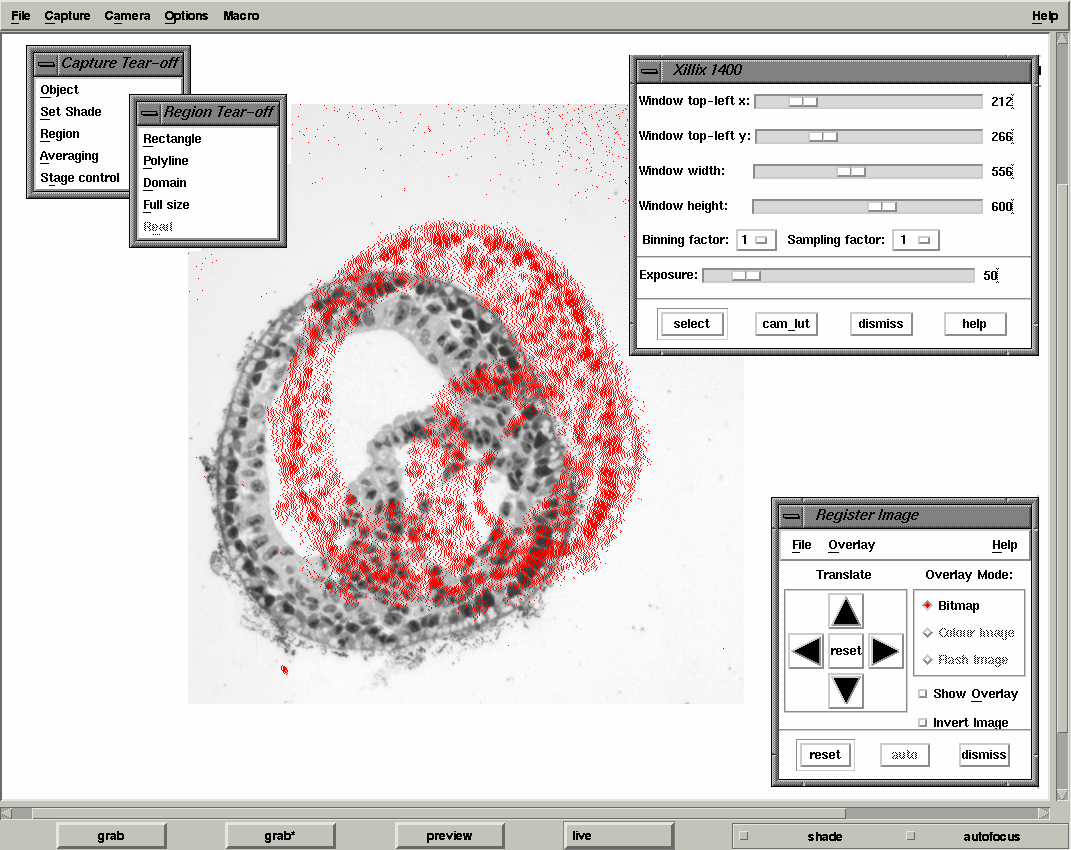Image resolution: width=1071 pixels, height=850 pixels.
Task: Open the Register Image window menu button
Action: [x=792, y=516]
